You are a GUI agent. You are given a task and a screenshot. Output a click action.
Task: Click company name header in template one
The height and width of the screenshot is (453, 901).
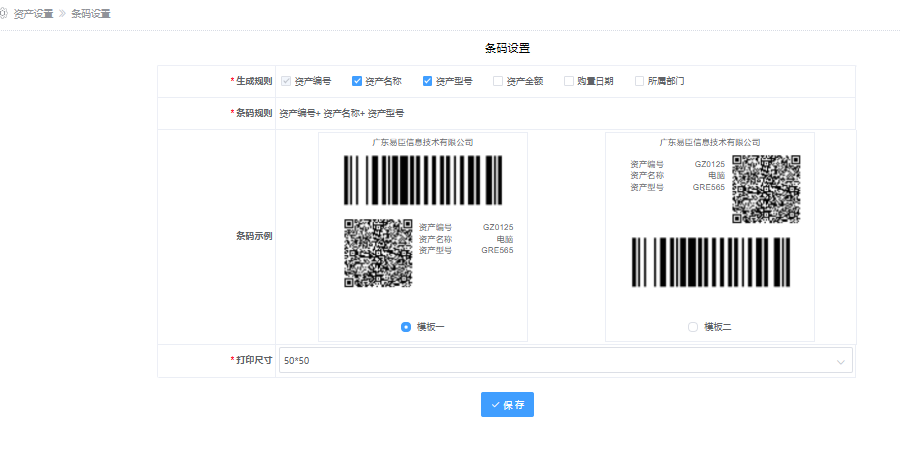[x=423, y=142]
